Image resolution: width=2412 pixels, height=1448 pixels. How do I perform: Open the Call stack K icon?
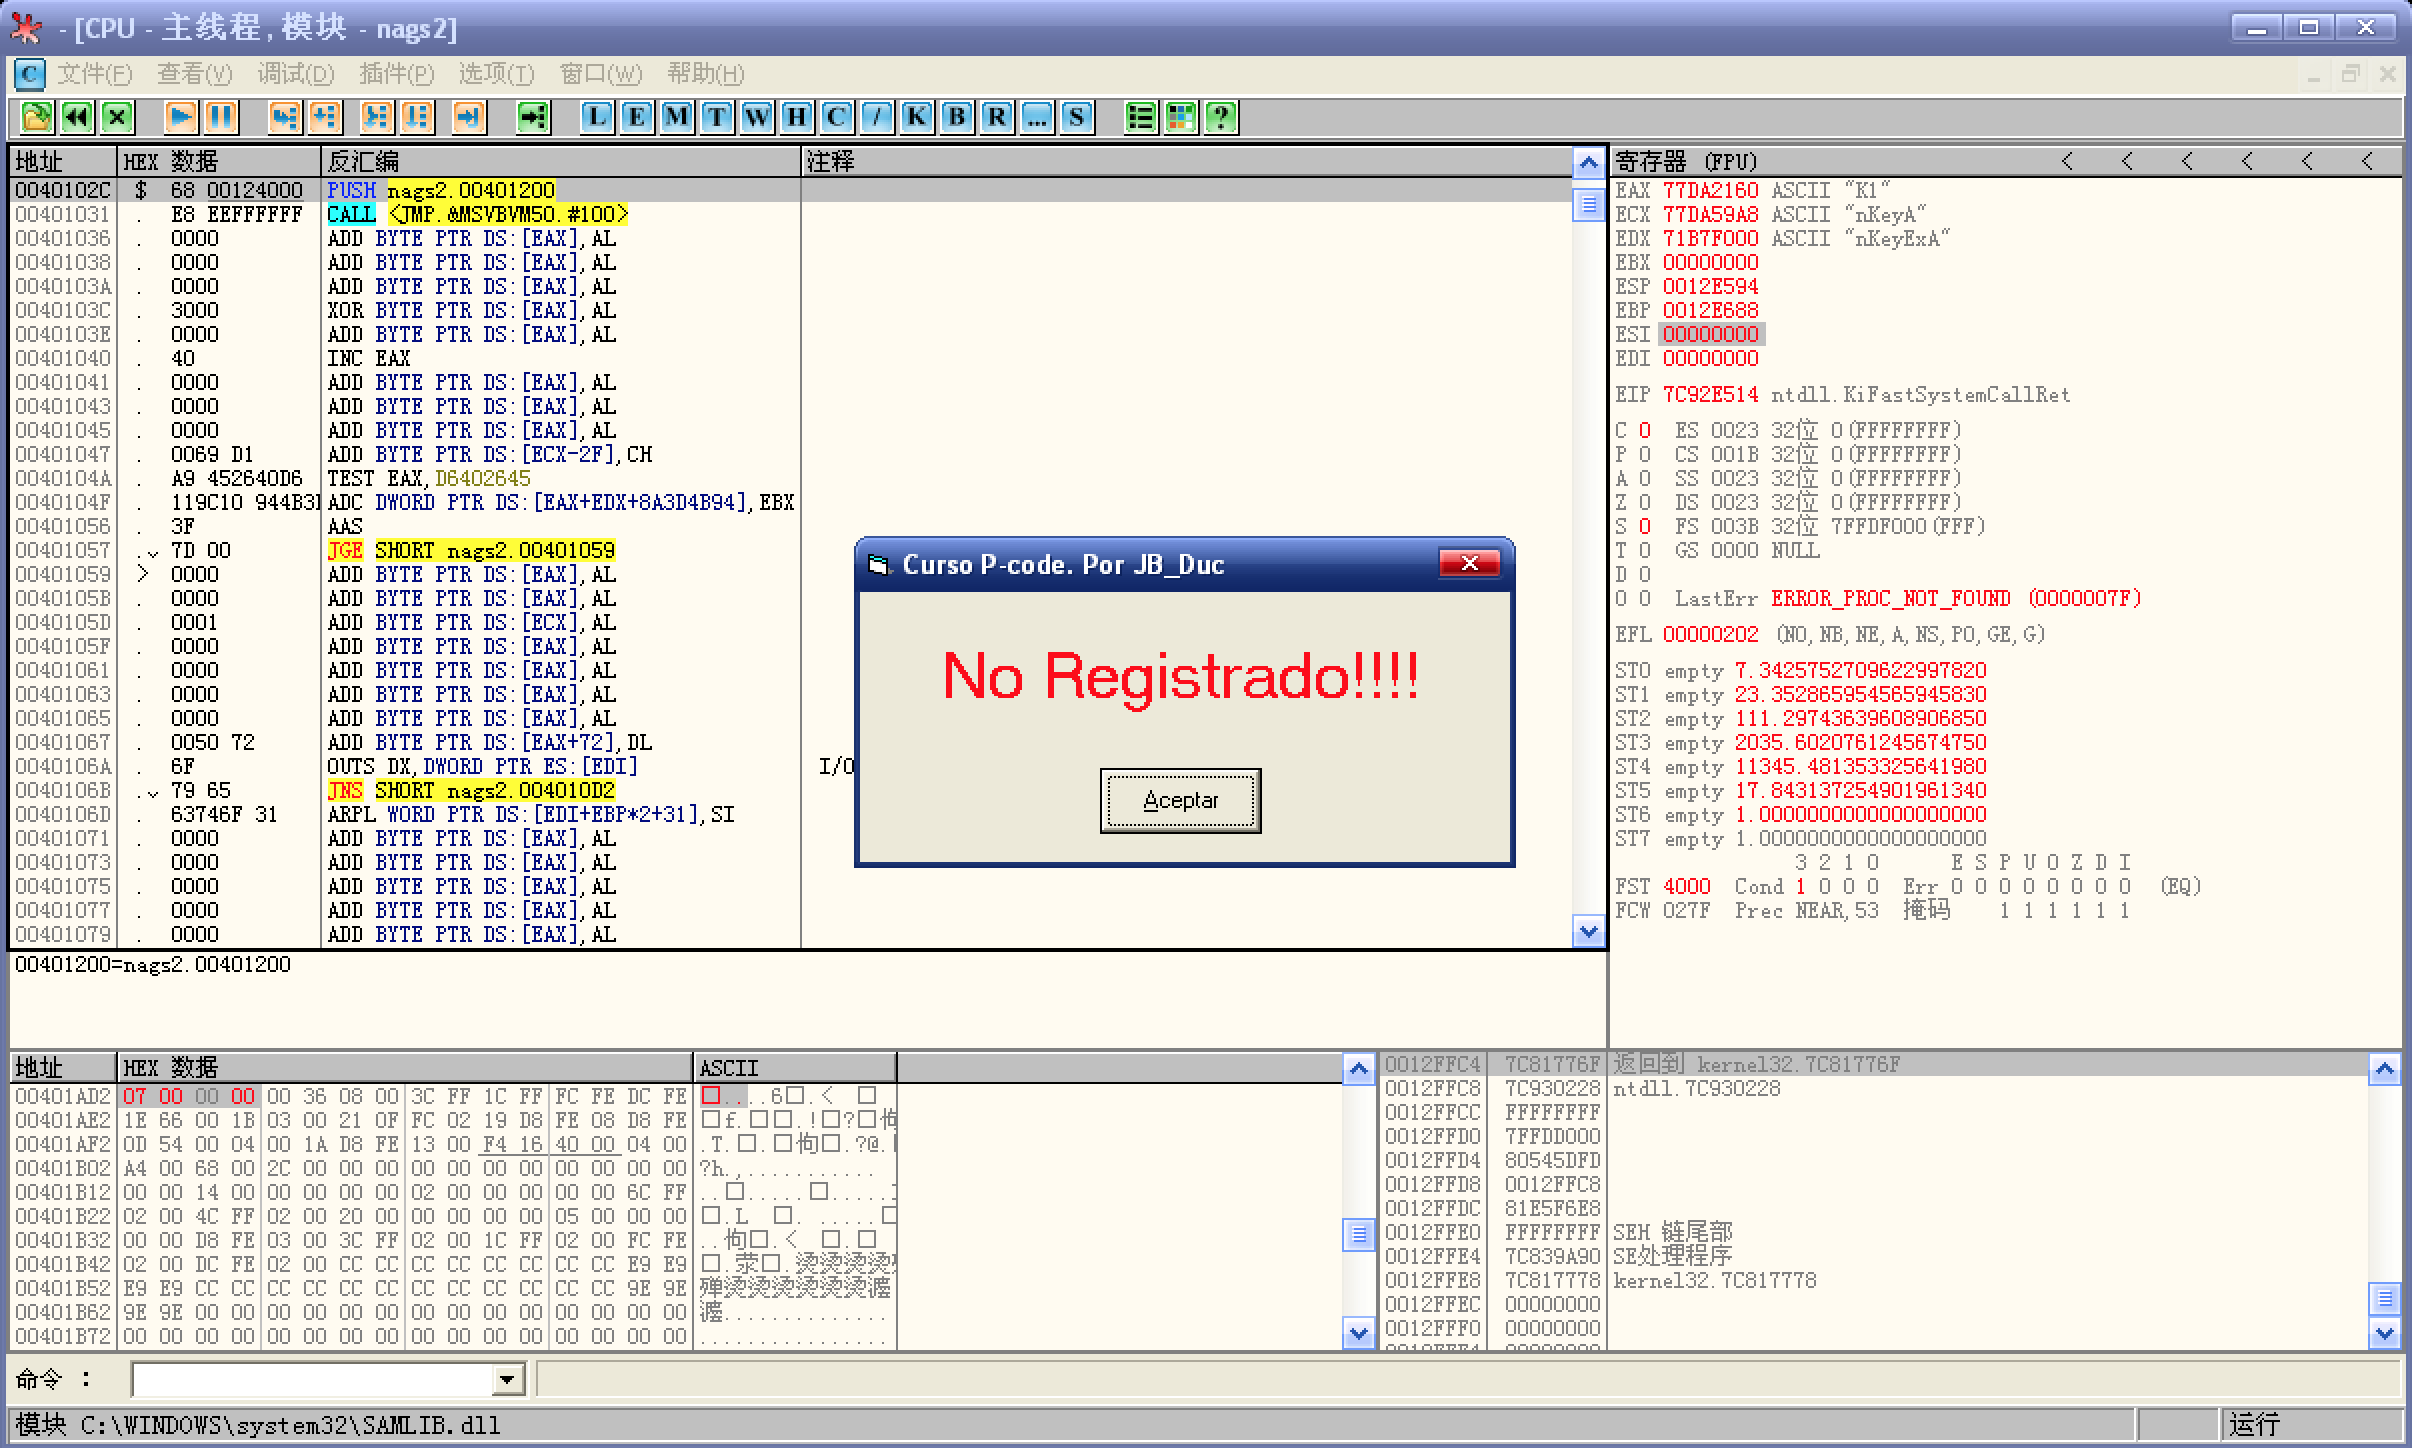[917, 118]
